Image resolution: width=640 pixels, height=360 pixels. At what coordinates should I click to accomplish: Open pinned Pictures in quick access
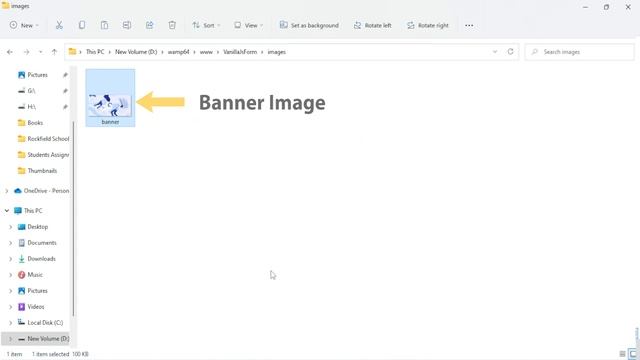click(x=37, y=75)
